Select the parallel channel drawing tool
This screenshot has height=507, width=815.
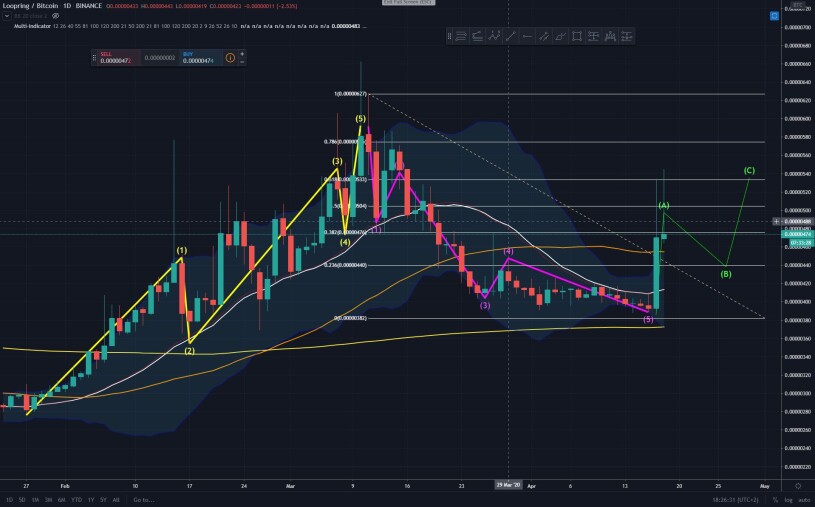[544, 36]
